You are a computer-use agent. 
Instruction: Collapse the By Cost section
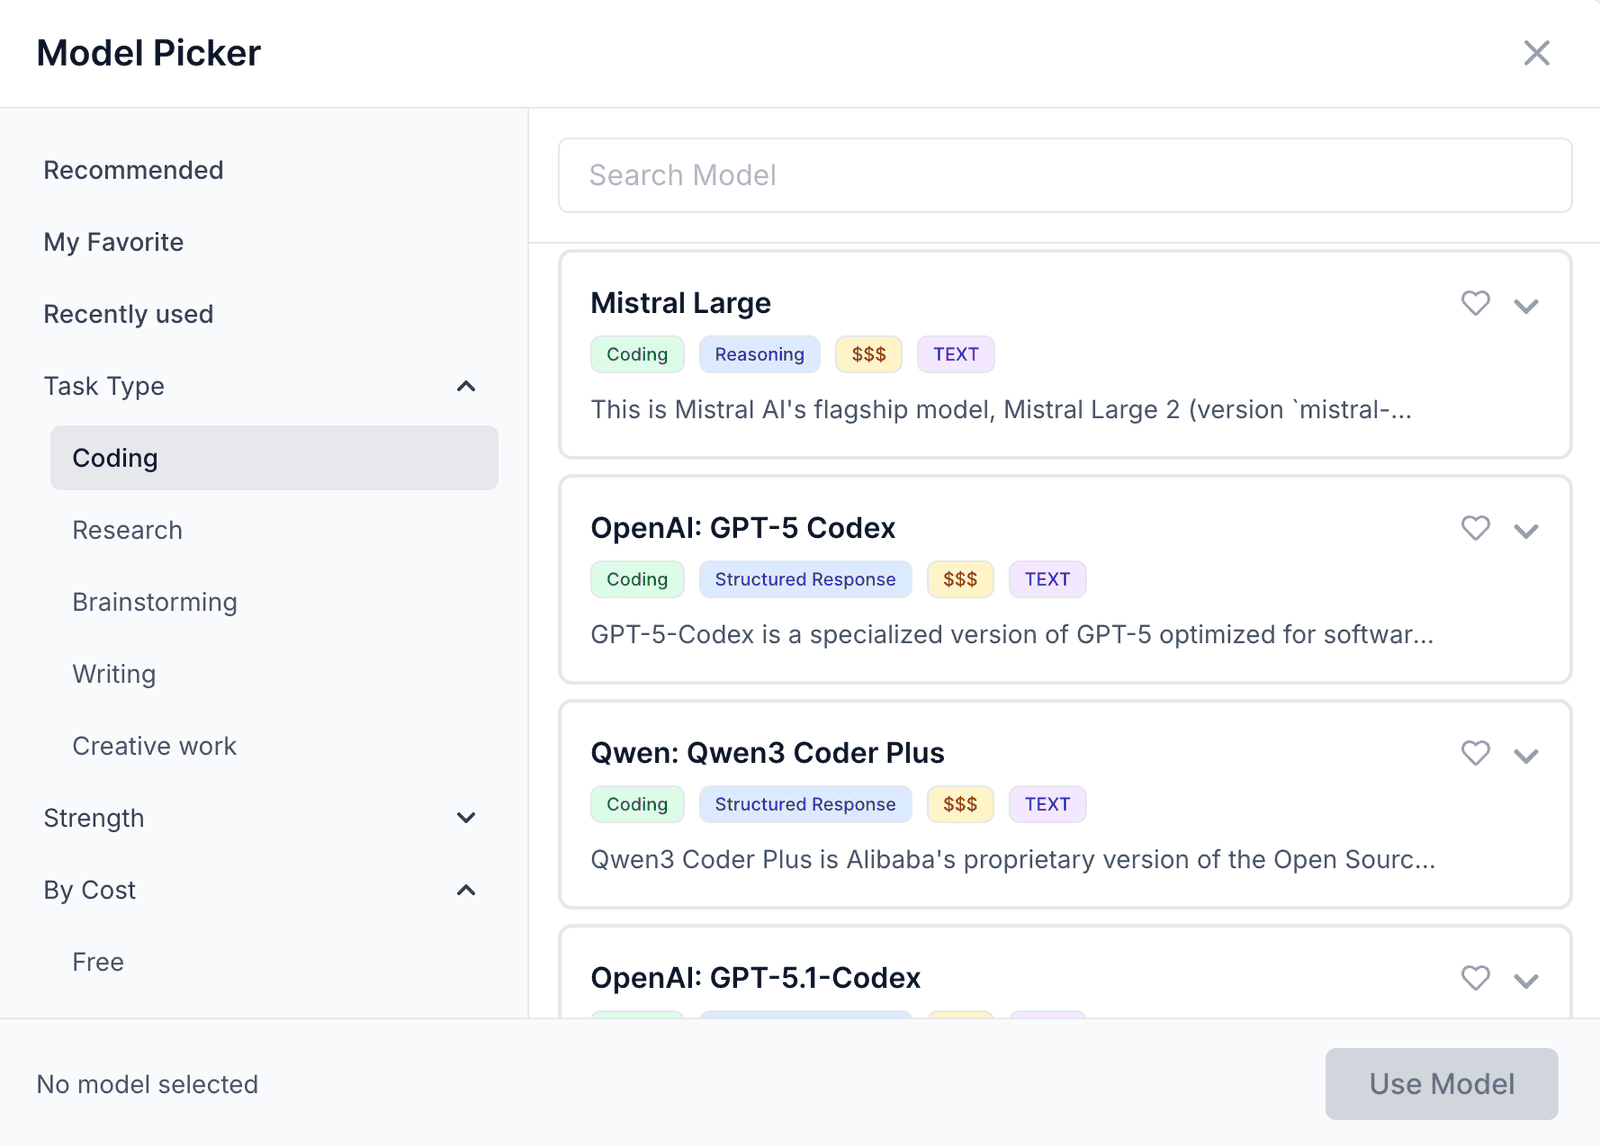click(x=466, y=890)
